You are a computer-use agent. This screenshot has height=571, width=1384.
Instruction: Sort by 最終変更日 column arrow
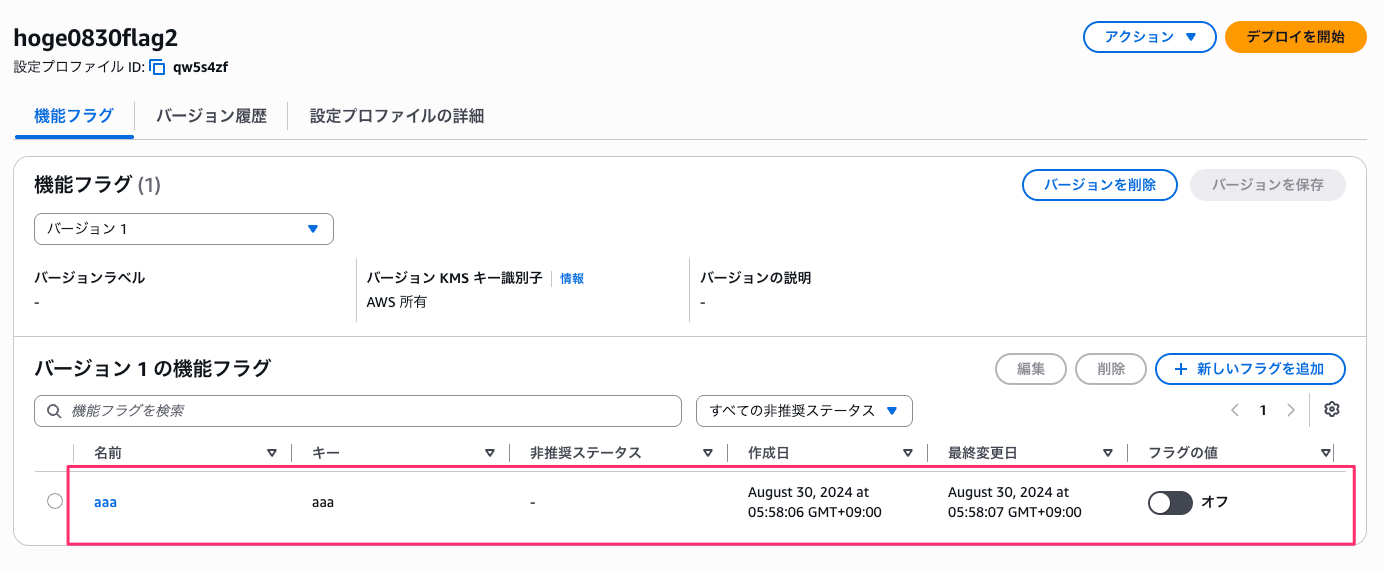click(x=1107, y=453)
